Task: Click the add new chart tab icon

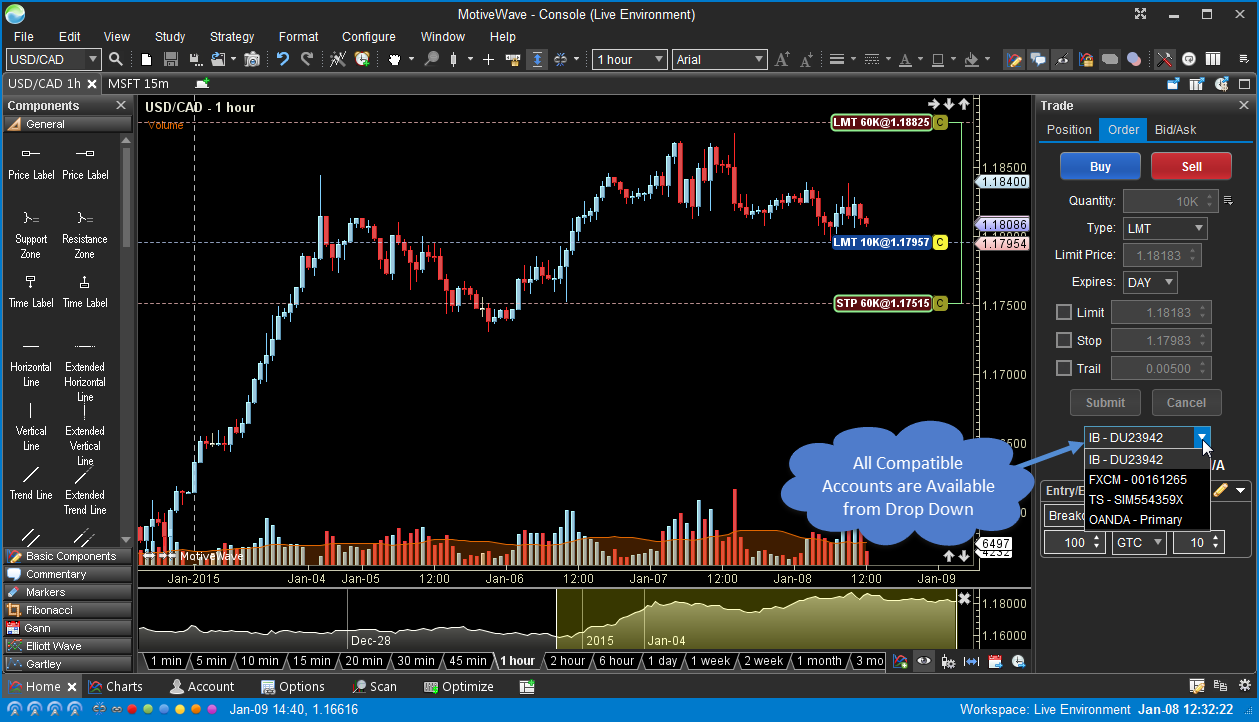Action: coord(203,84)
